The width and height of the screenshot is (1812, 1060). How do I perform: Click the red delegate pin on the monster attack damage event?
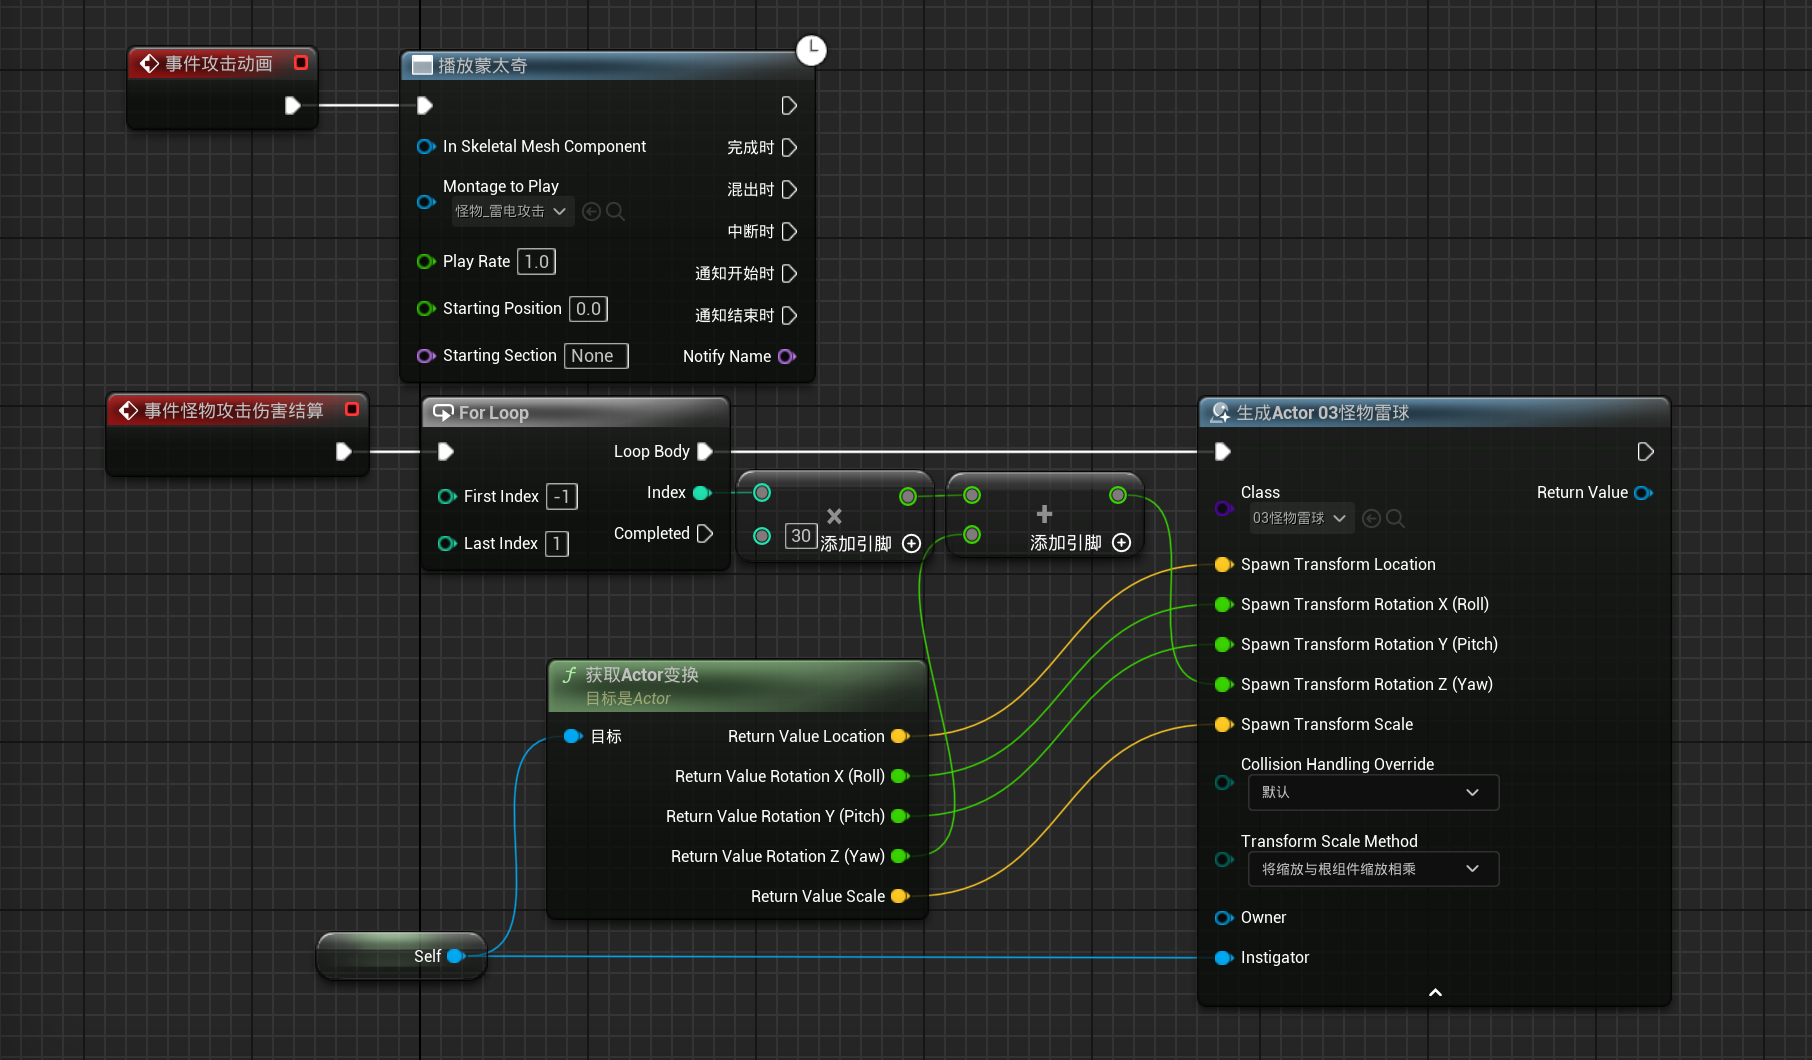pos(352,409)
